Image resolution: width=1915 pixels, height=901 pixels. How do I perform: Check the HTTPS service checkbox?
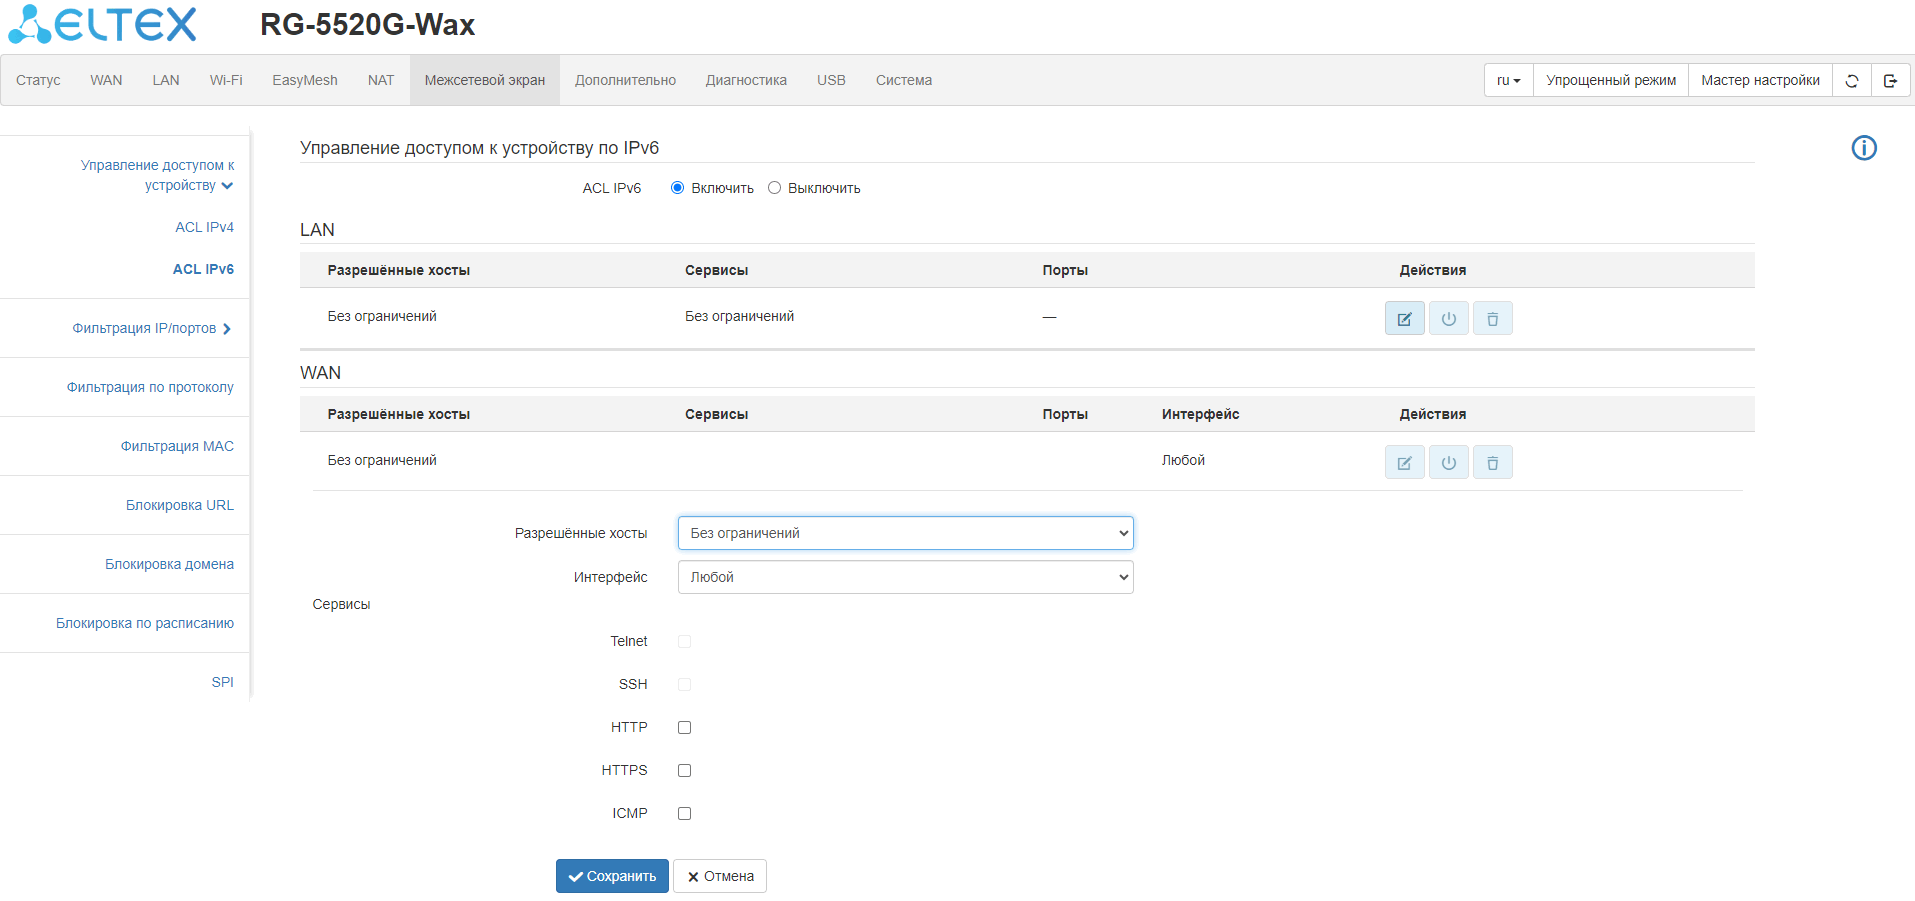684,771
